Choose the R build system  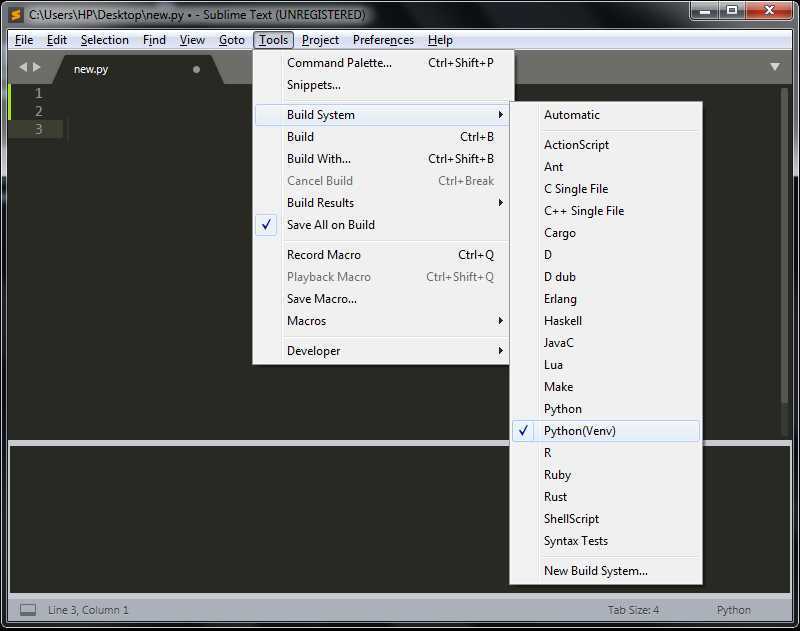[x=606, y=453]
